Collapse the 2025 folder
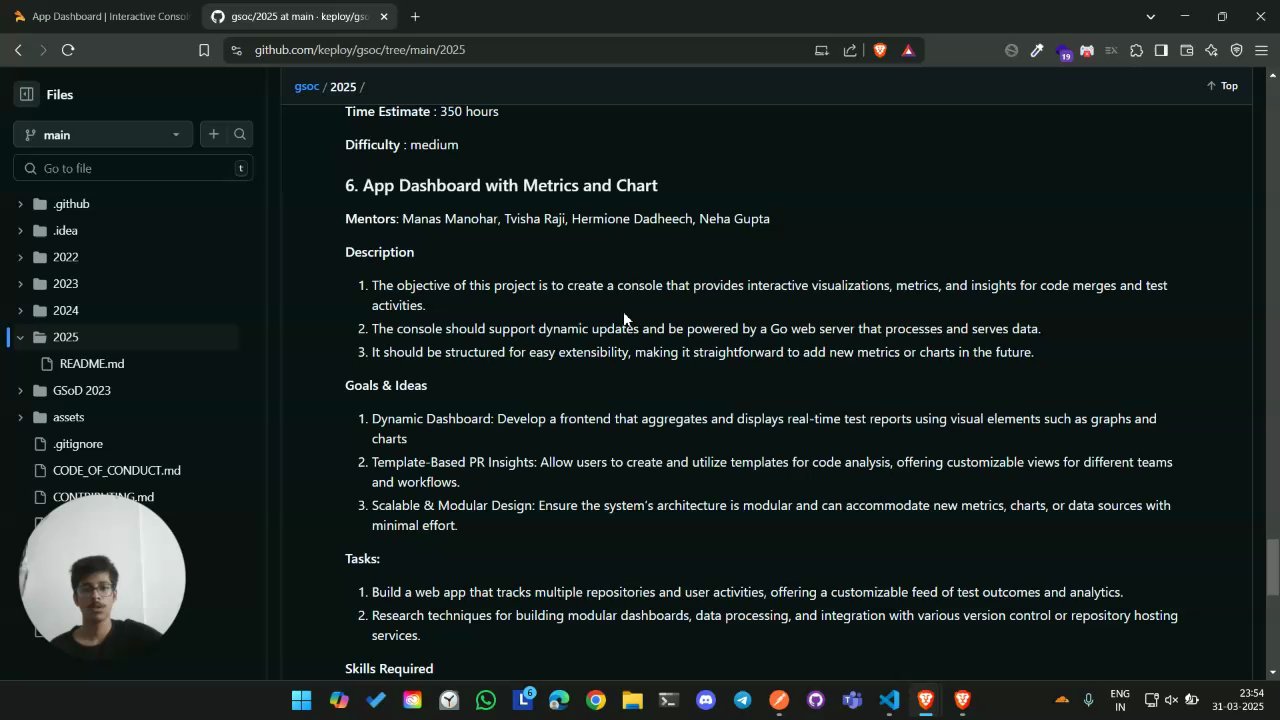Image resolution: width=1280 pixels, height=720 pixels. [20, 337]
